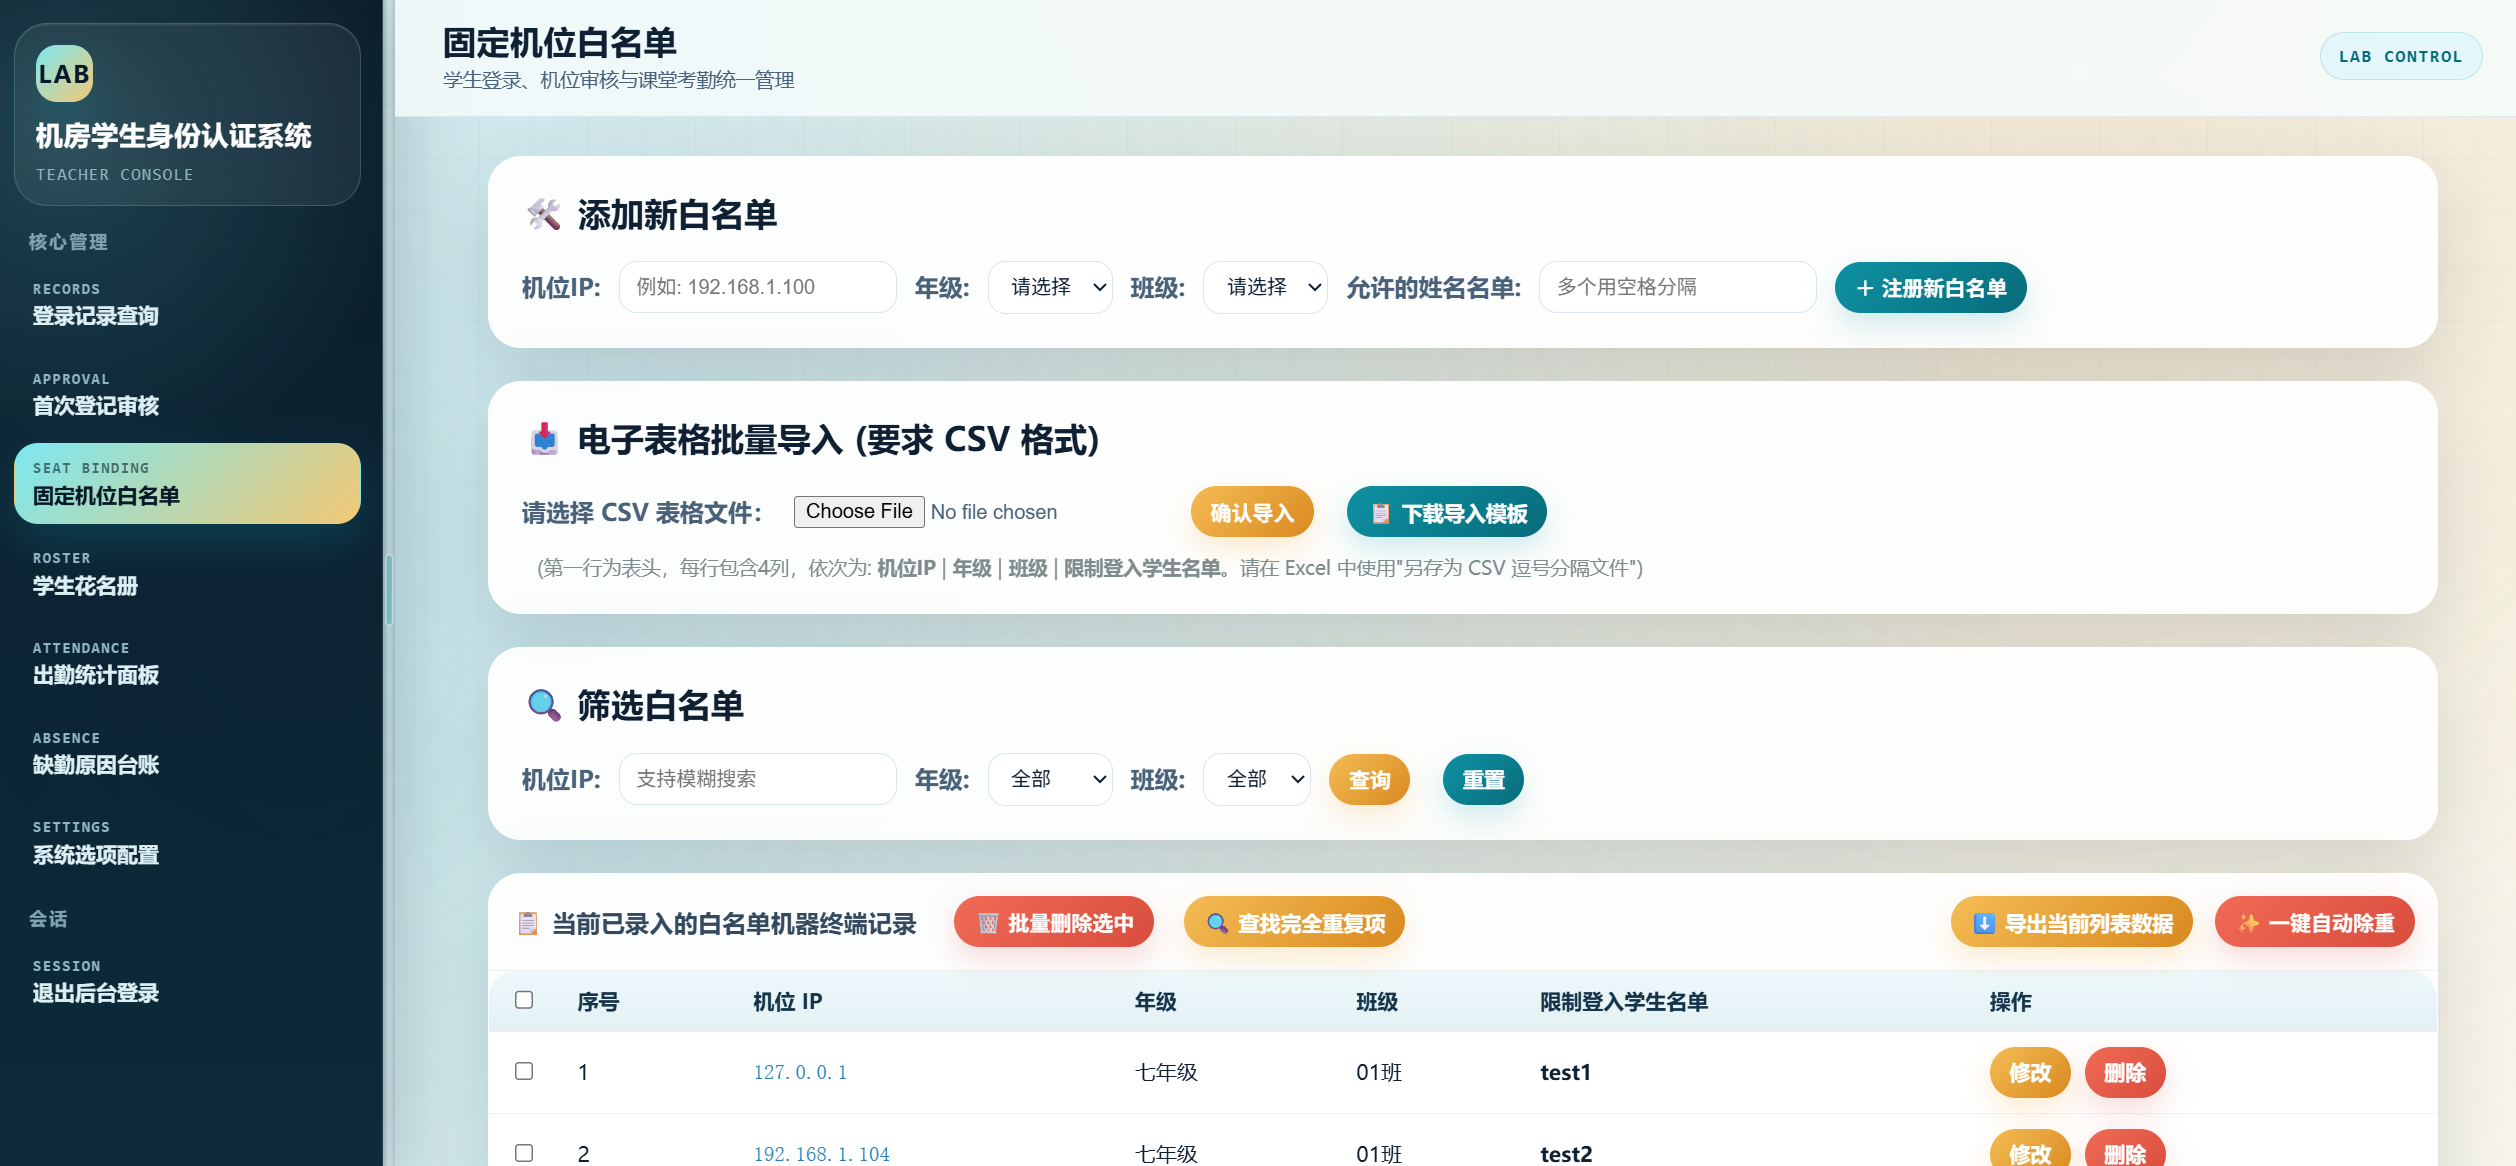Click the 年级 column header in table
The width and height of the screenshot is (2516, 1166).
(1155, 1001)
